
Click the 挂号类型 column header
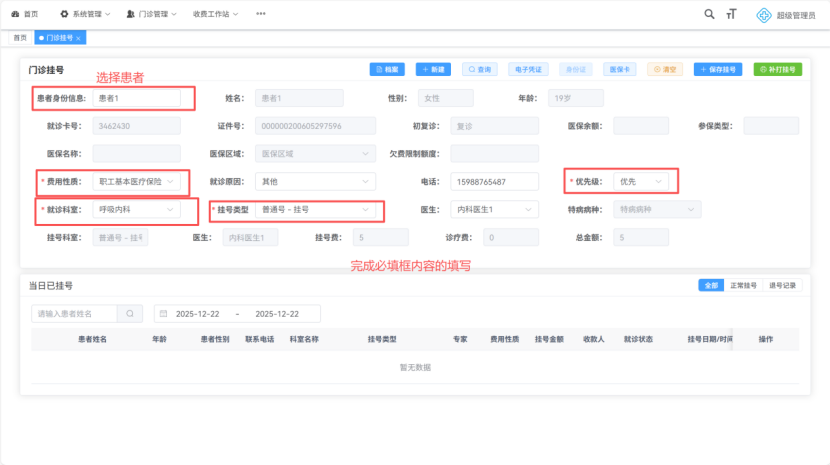click(382, 339)
